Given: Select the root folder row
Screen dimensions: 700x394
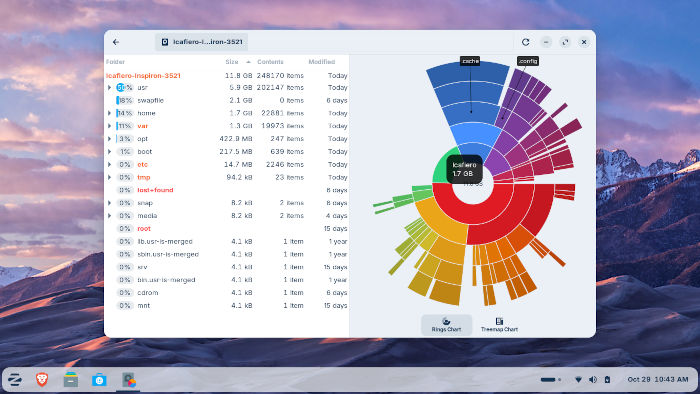Looking at the screenshot, I should 227,228.
